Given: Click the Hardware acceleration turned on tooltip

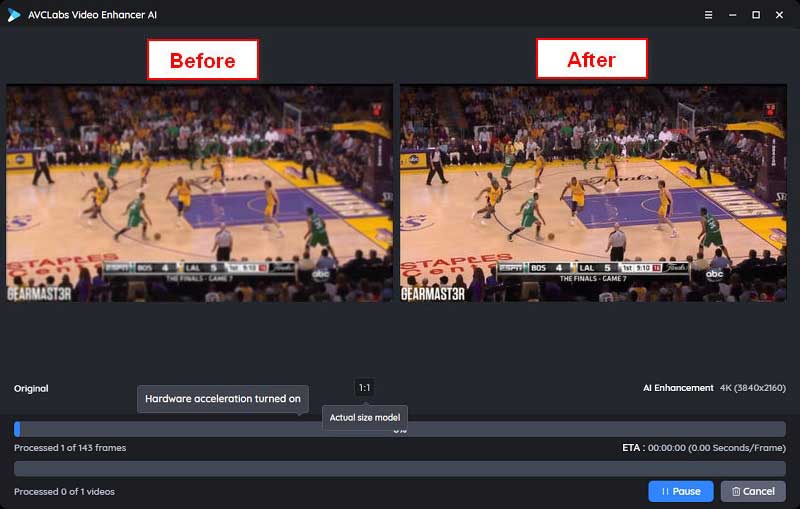Looking at the screenshot, I should pyautogui.click(x=223, y=399).
